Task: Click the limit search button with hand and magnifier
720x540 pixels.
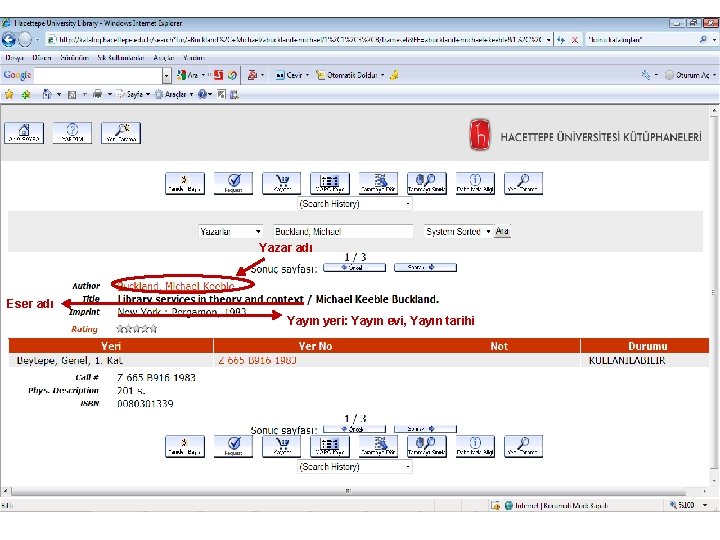Action: 427,183
